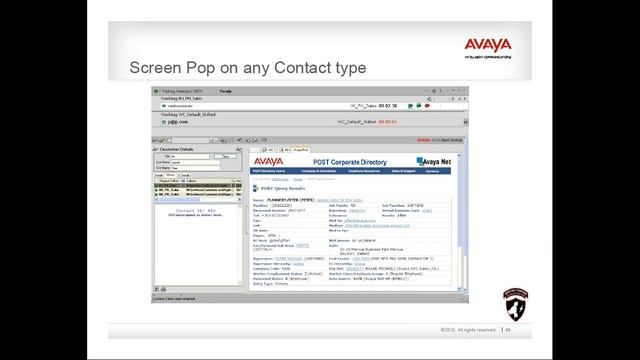
Task: Click the AVAYA logo in the Corporate Directory page
Action: coord(268,162)
